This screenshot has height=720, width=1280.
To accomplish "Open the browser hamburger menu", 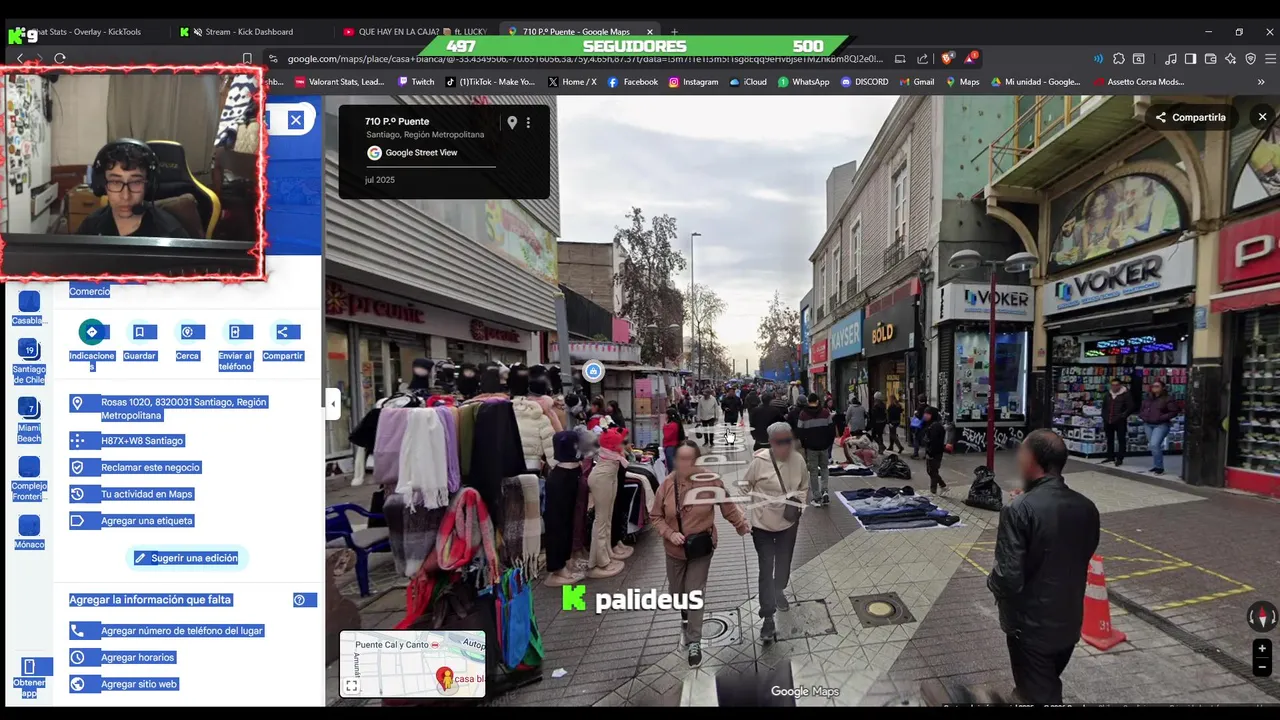I will [x=1270, y=59].
